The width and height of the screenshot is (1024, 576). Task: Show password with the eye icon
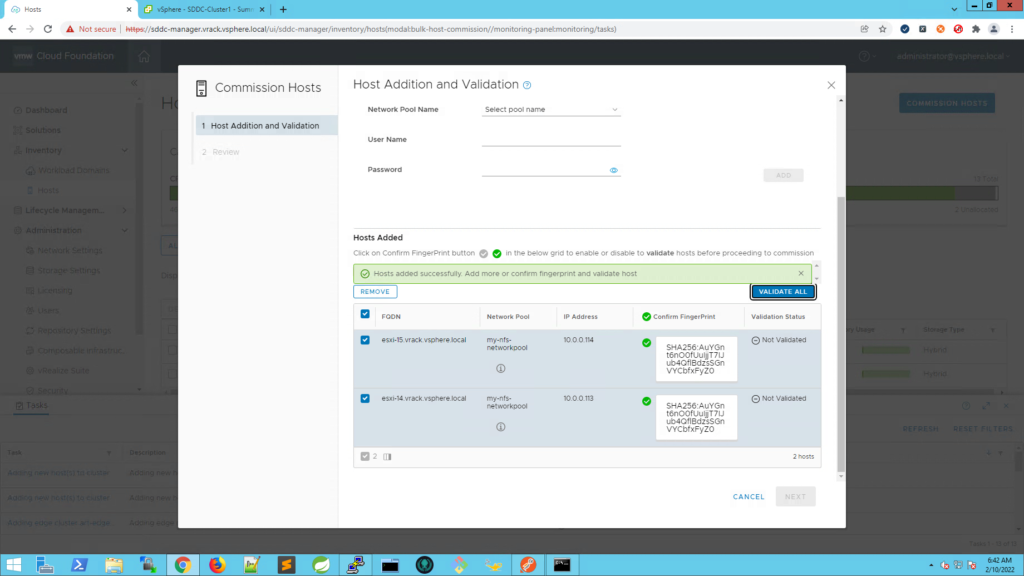pos(614,170)
